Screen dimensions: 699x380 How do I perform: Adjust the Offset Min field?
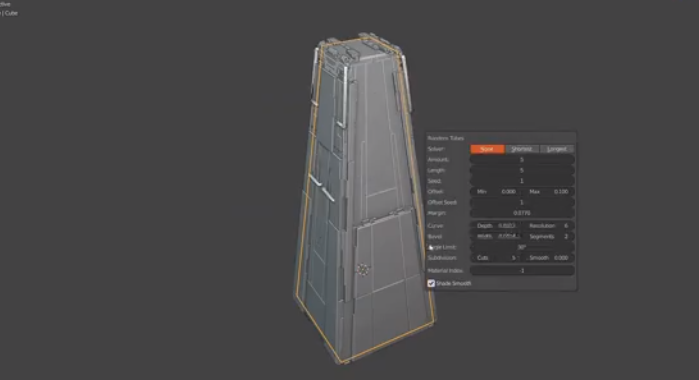click(496, 192)
